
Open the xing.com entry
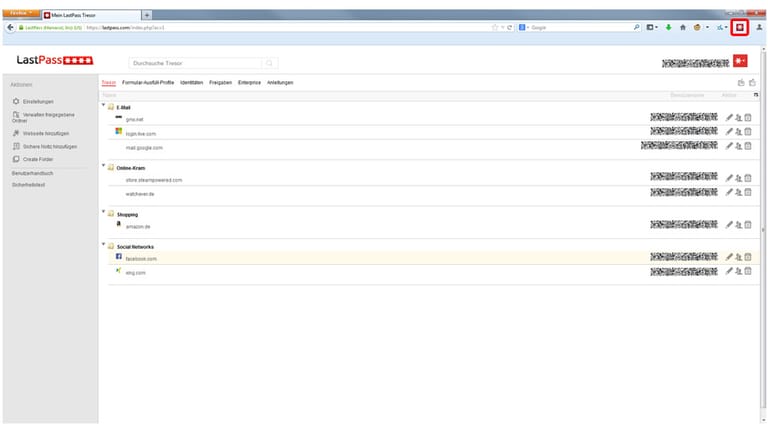(135, 273)
